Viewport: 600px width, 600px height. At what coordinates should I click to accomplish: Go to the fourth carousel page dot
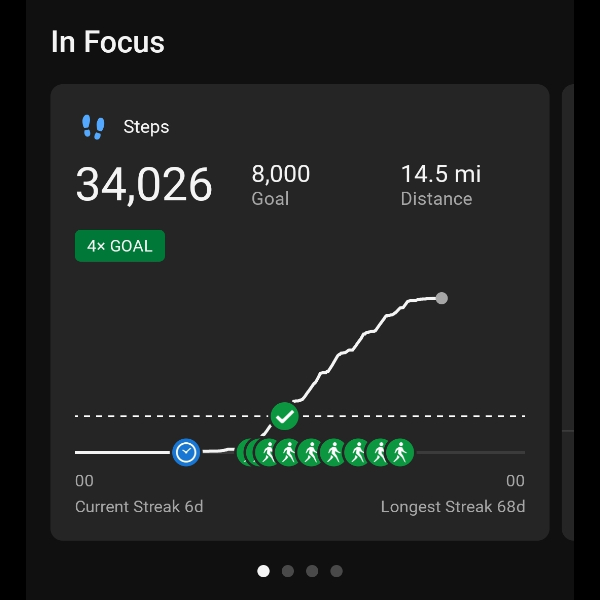tap(336, 571)
